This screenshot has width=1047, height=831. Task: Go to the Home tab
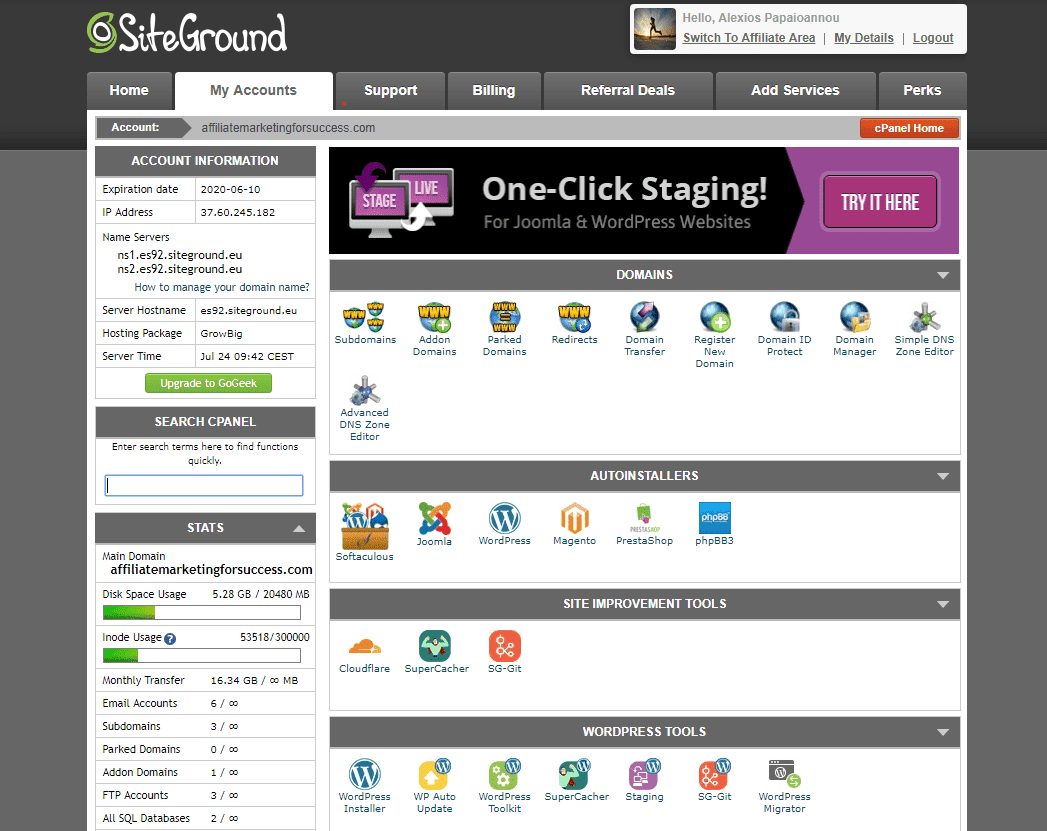point(129,91)
